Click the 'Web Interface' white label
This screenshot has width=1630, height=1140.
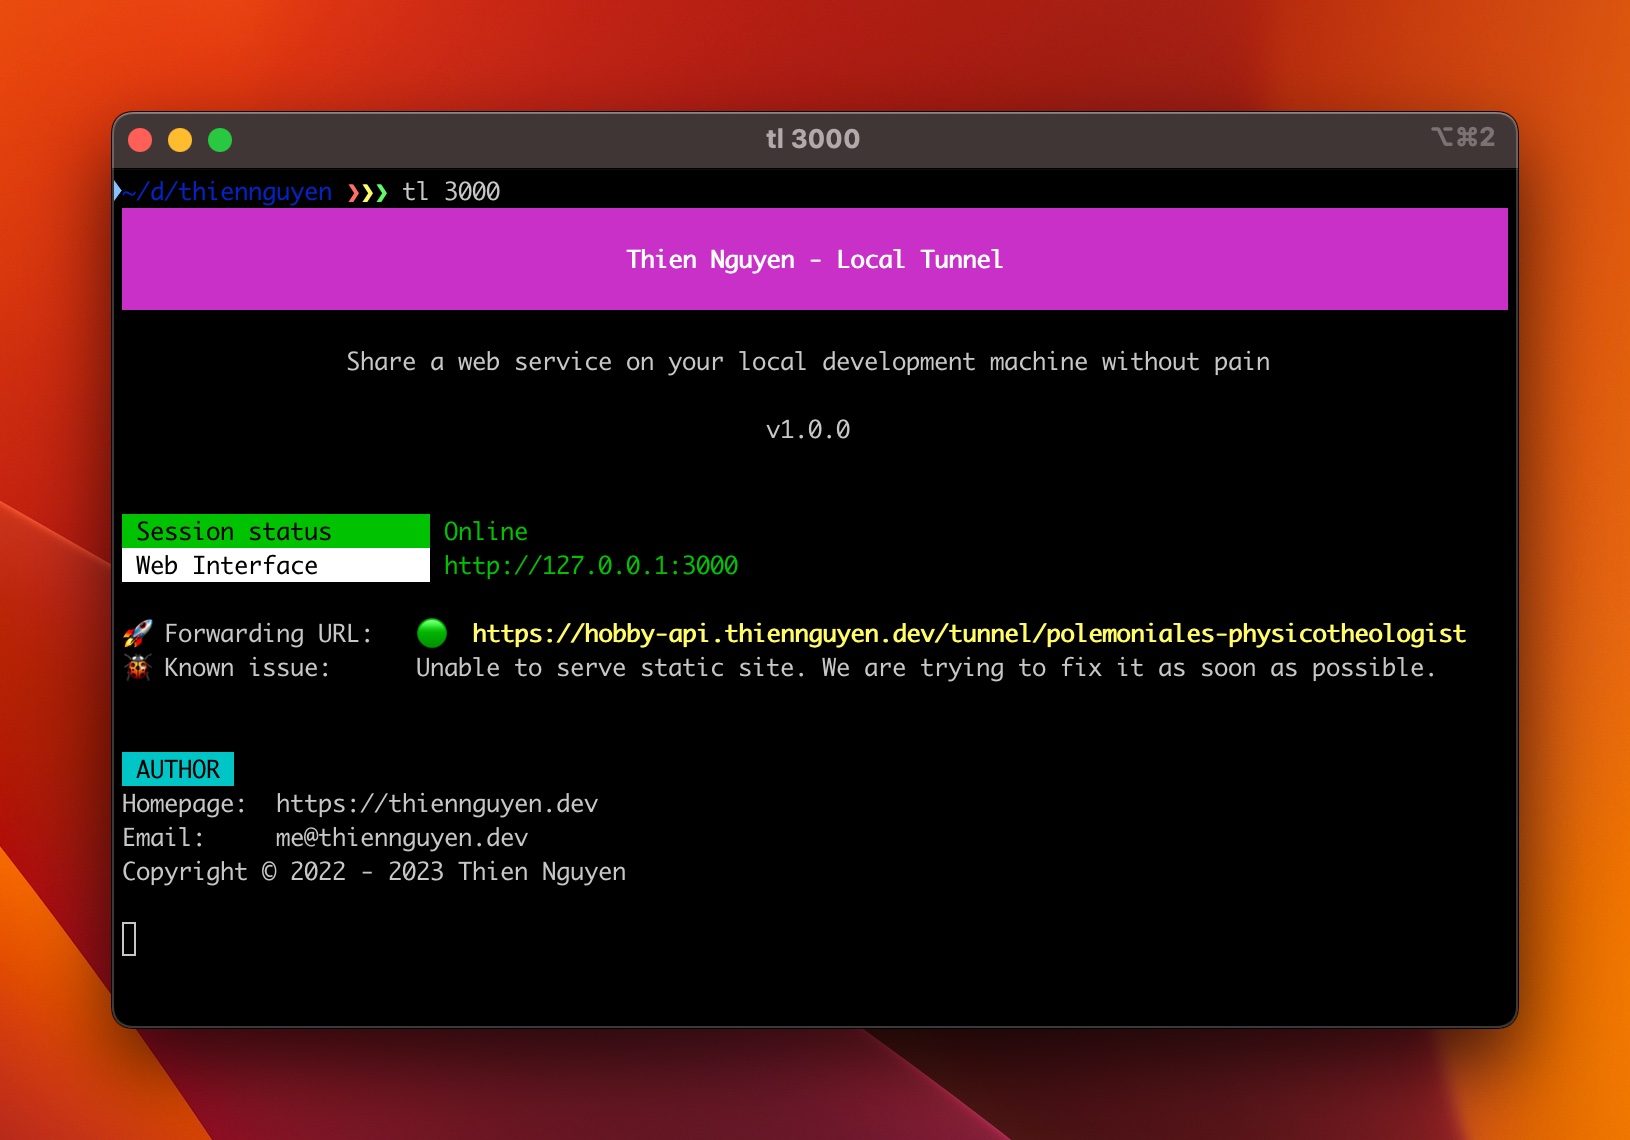coord(276,565)
